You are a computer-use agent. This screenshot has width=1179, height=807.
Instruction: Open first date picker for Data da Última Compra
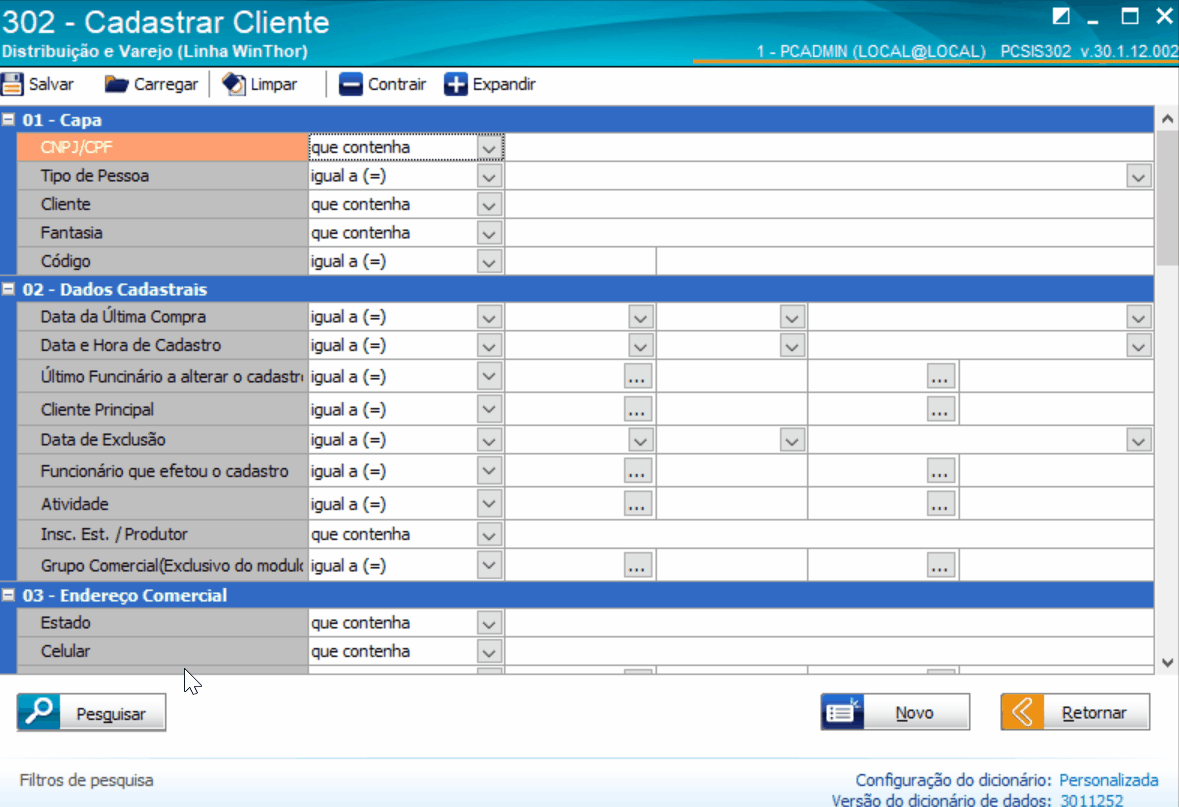pos(641,317)
